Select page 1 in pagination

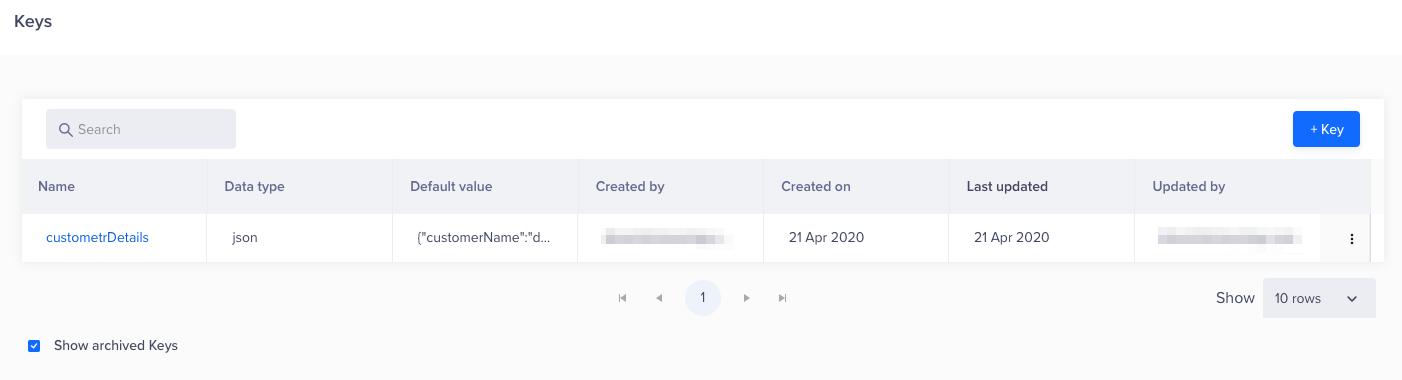click(703, 298)
